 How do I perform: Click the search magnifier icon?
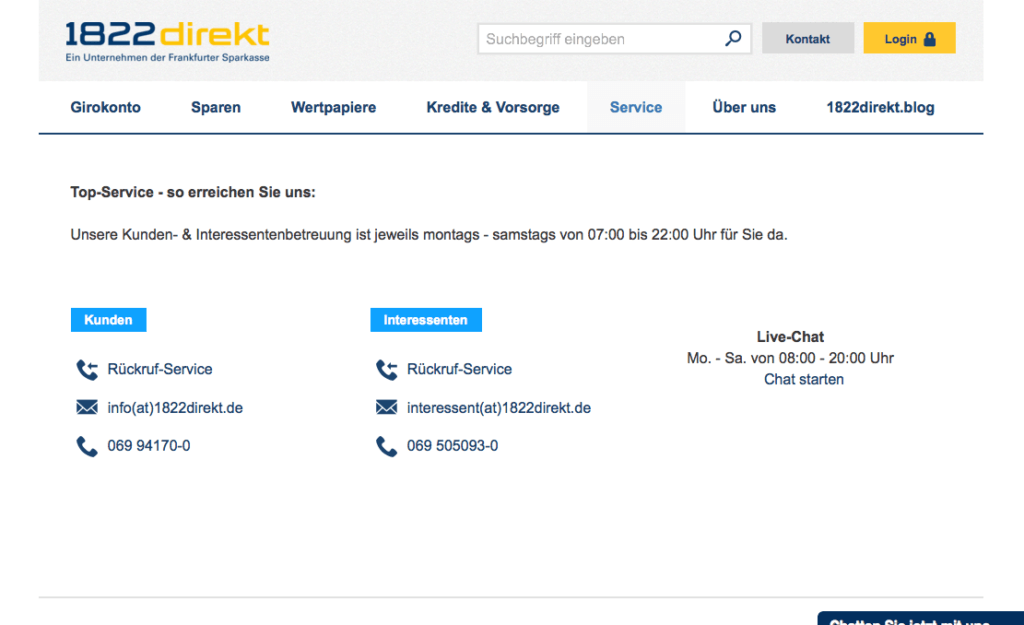pyautogui.click(x=733, y=39)
